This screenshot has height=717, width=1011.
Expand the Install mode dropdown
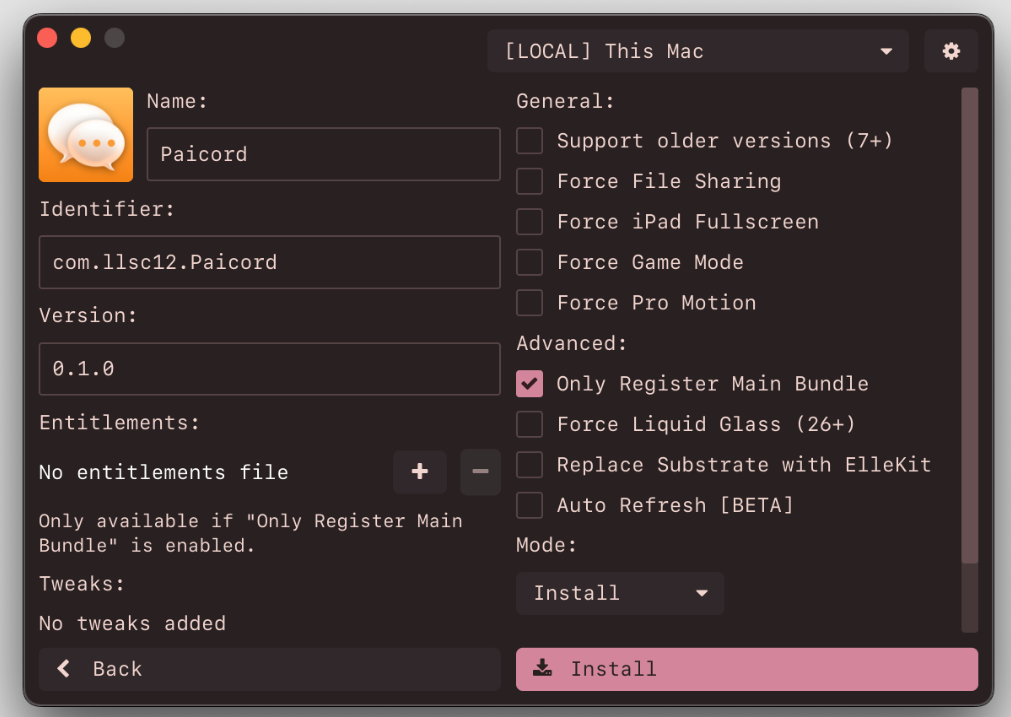point(620,593)
